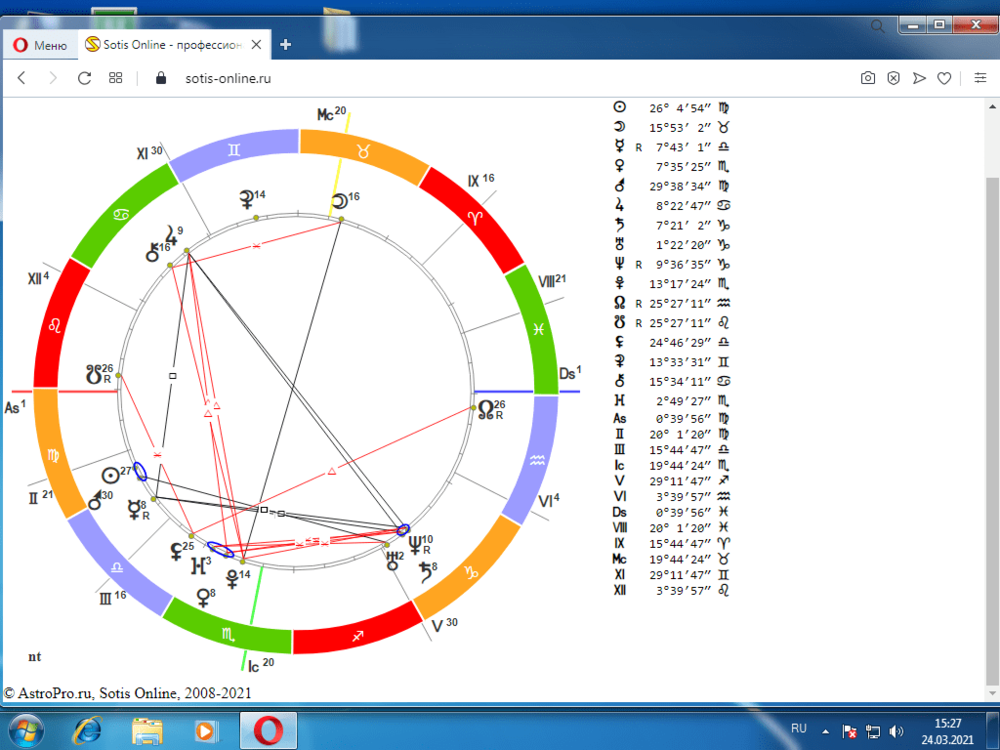Click the page scrollbar up arrow
Screen dimensions: 1000x750
[x=992, y=105]
